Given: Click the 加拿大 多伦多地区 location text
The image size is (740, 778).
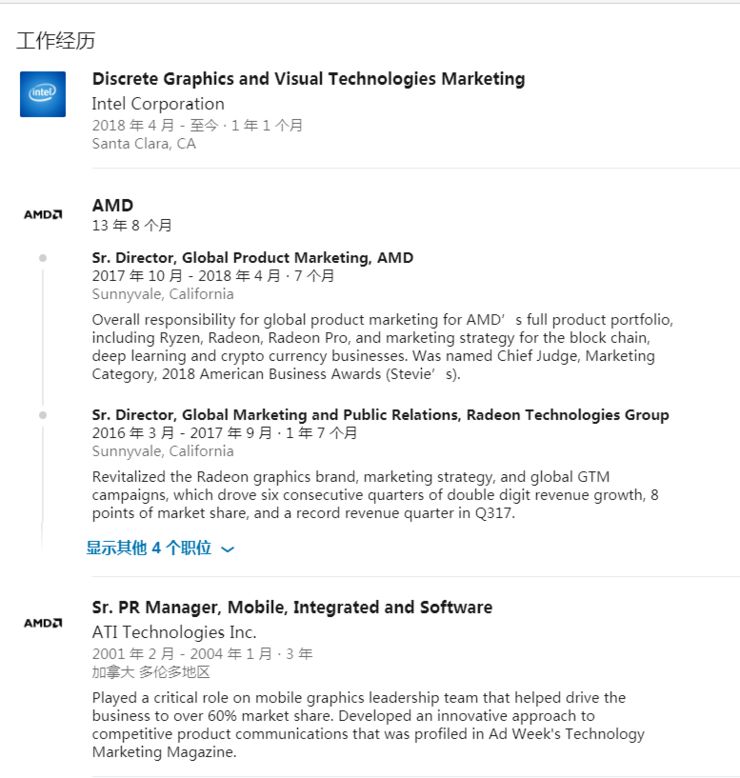Looking at the screenshot, I should click(x=151, y=672).
